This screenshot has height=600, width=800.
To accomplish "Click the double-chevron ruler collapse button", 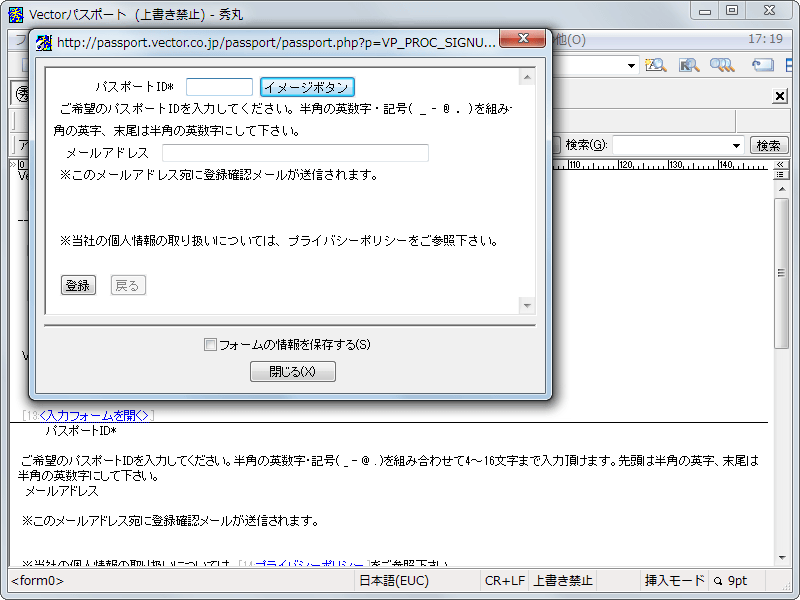I will 780,164.
